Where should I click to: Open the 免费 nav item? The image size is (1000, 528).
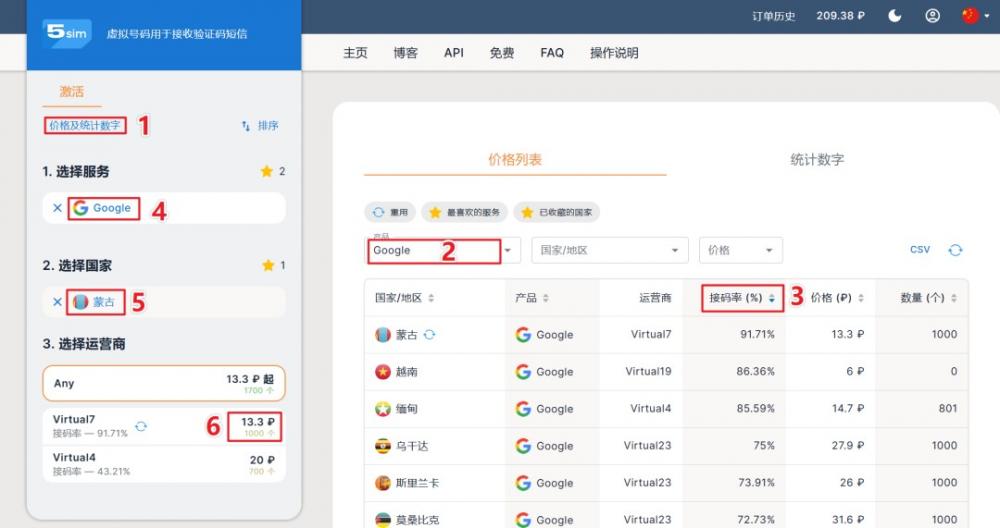coord(502,53)
